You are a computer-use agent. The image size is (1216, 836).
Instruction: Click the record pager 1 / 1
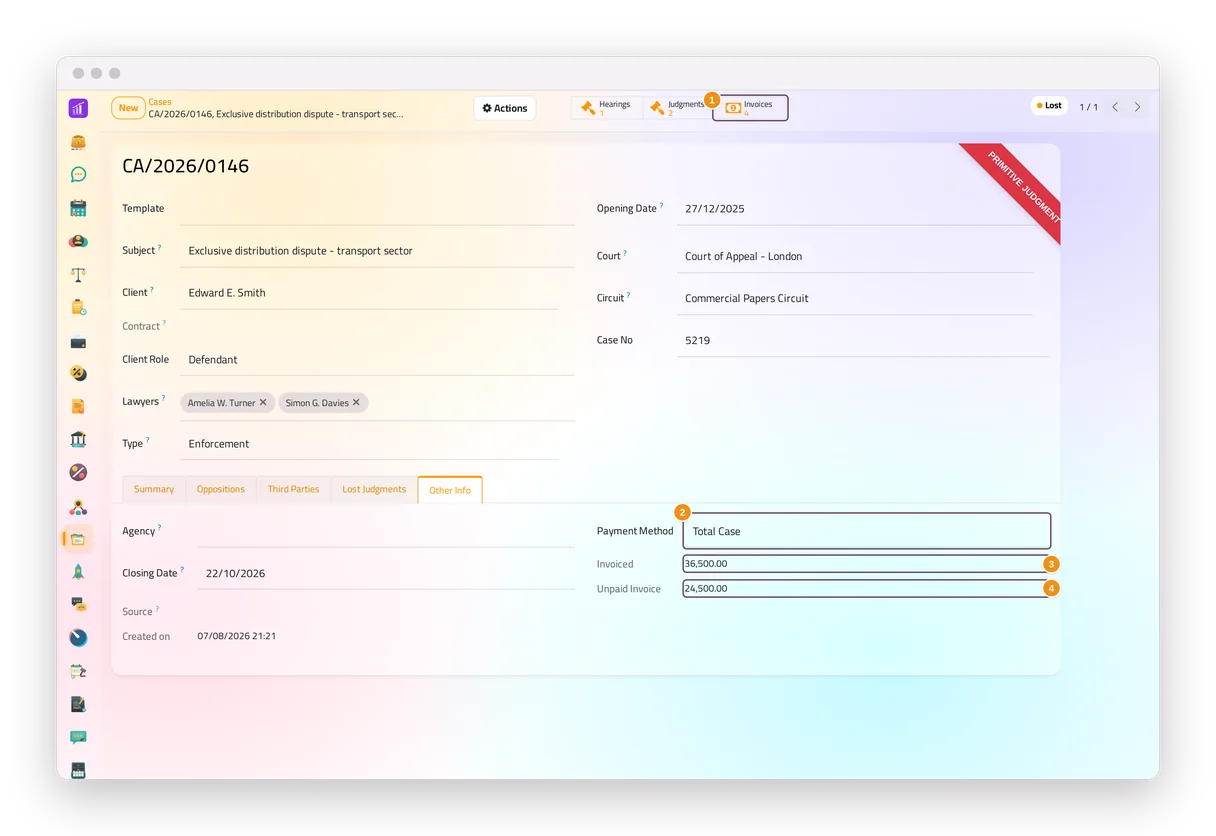coord(1088,107)
